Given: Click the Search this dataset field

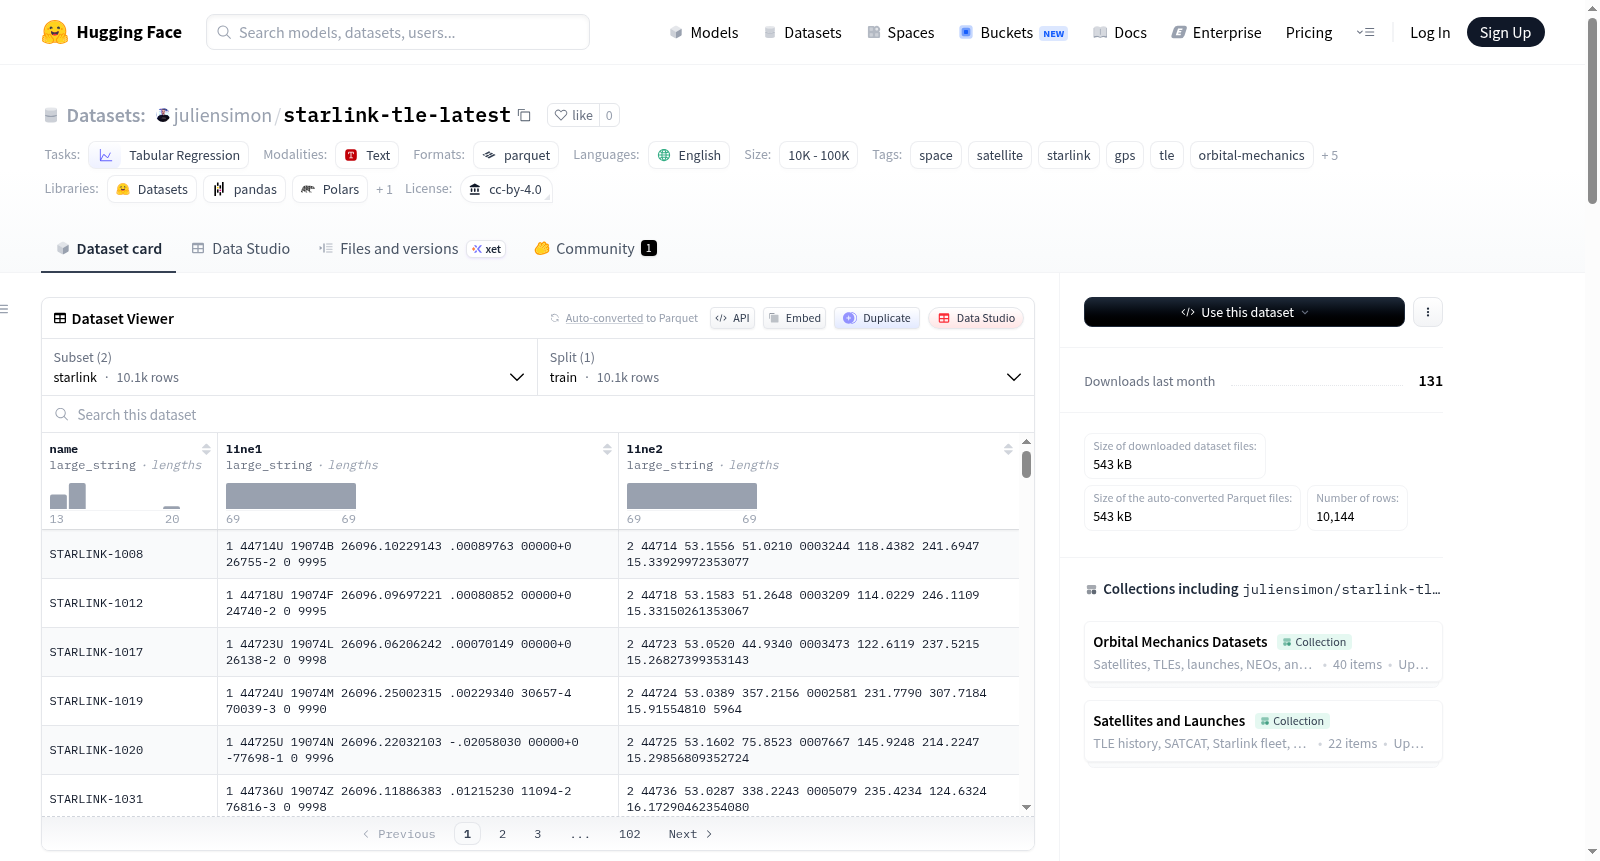Looking at the screenshot, I should pyautogui.click(x=538, y=415).
